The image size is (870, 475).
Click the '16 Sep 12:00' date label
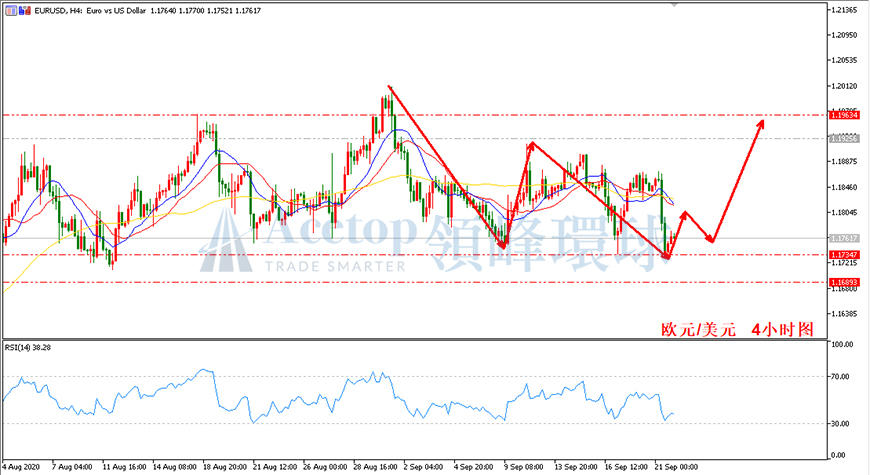[x=626, y=467]
